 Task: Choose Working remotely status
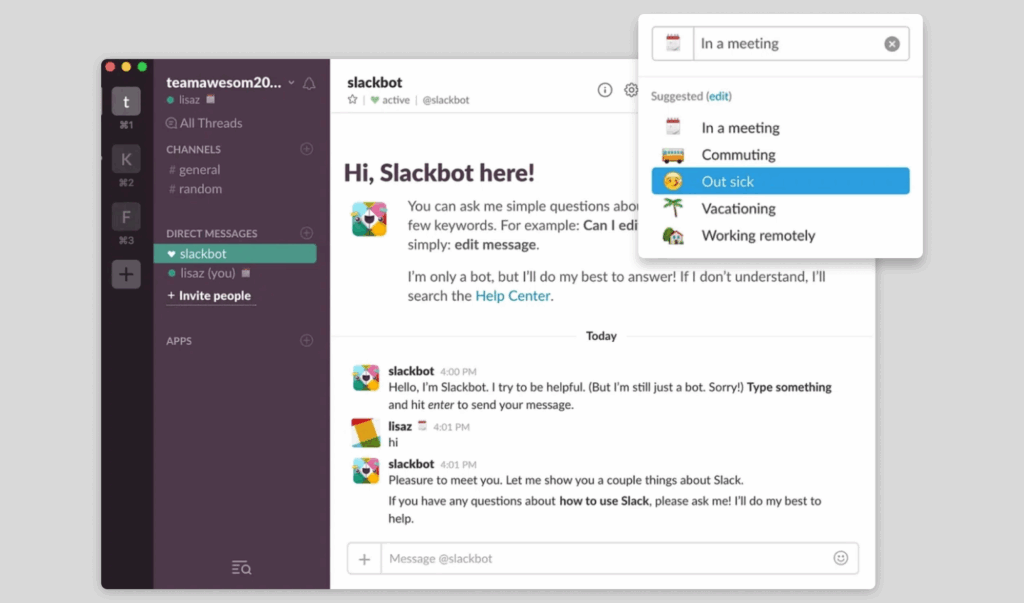pos(757,236)
